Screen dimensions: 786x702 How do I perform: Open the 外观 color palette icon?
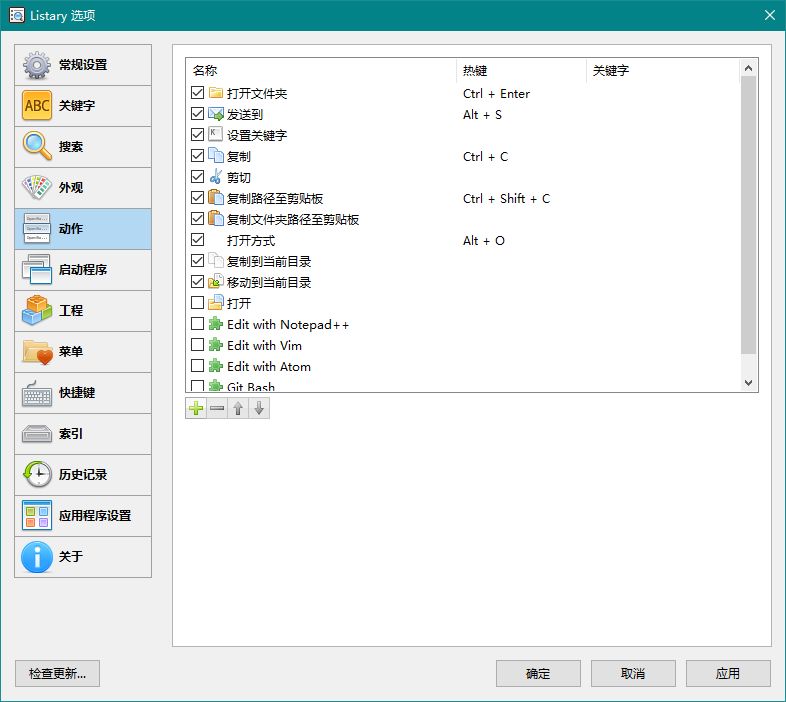pos(37,188)
